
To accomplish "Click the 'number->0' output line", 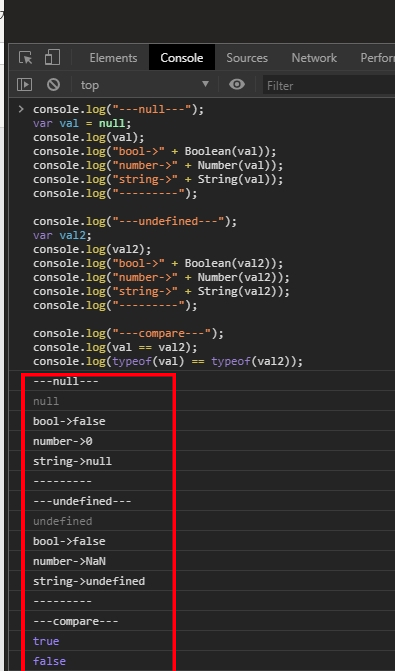I will (62, 441).
